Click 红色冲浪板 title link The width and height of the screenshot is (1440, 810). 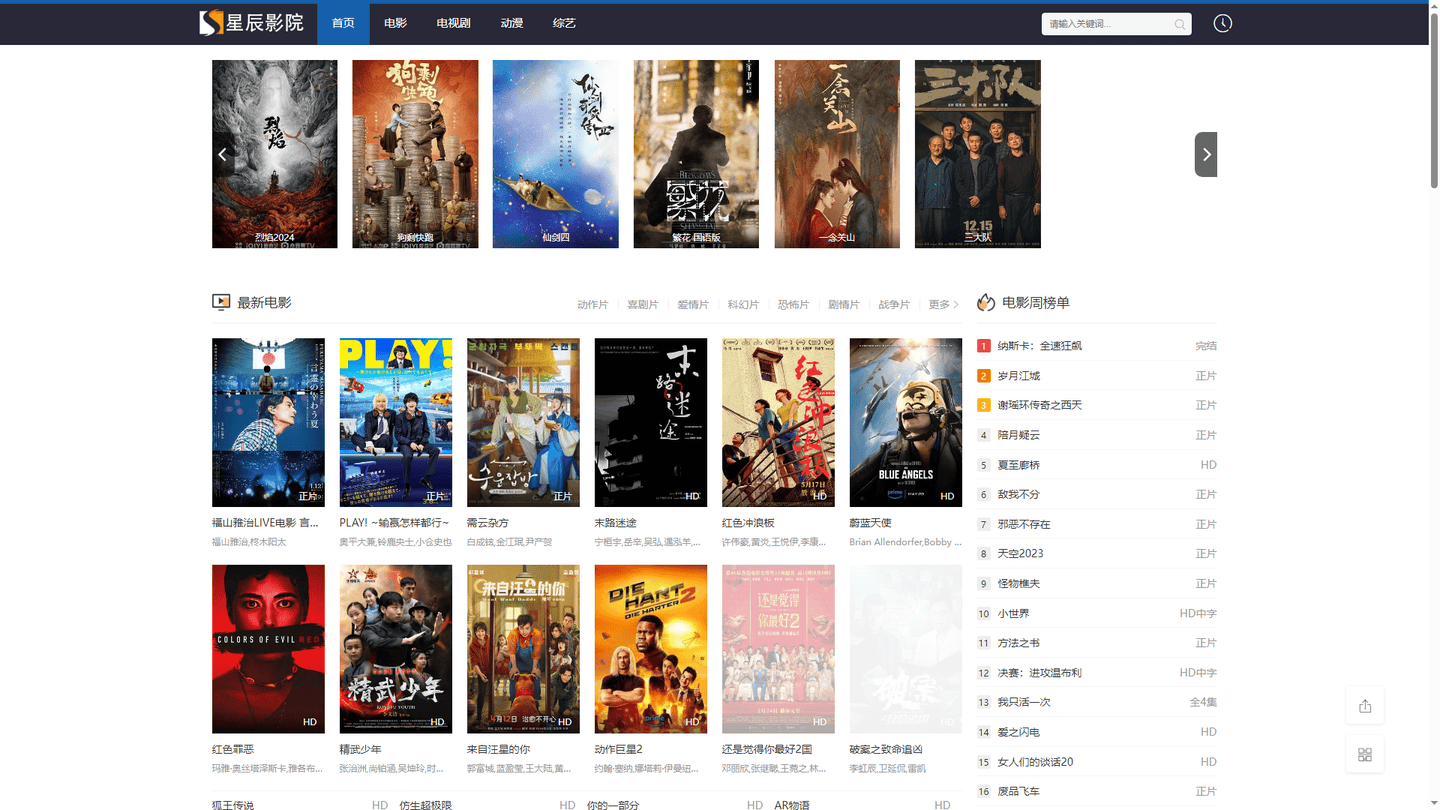(748, 523)
